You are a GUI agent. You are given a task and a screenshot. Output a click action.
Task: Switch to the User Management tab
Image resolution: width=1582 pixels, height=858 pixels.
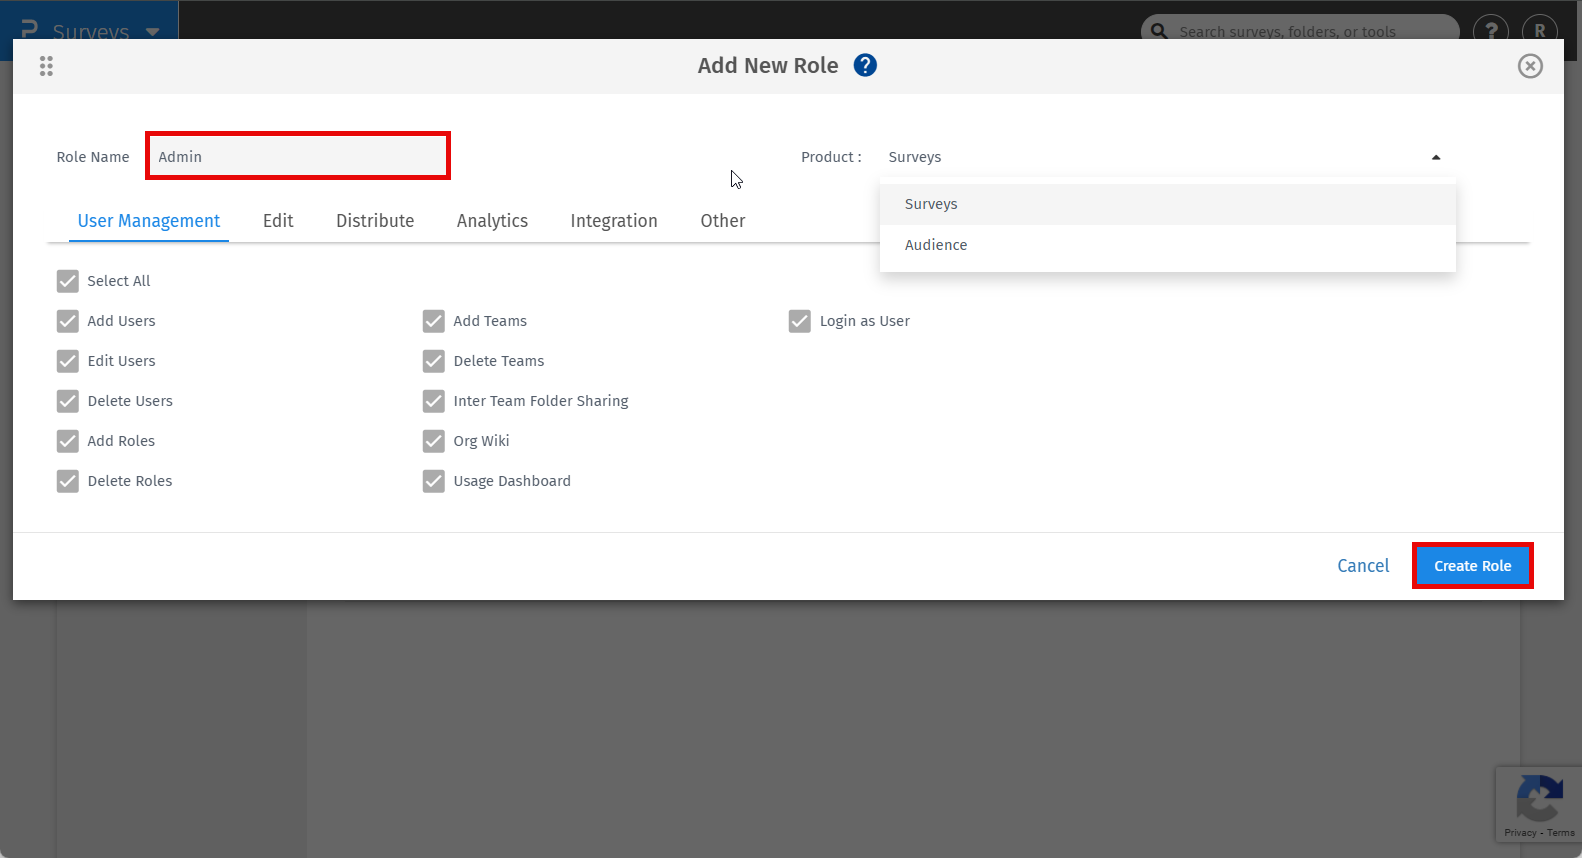[x=149, y=221]
